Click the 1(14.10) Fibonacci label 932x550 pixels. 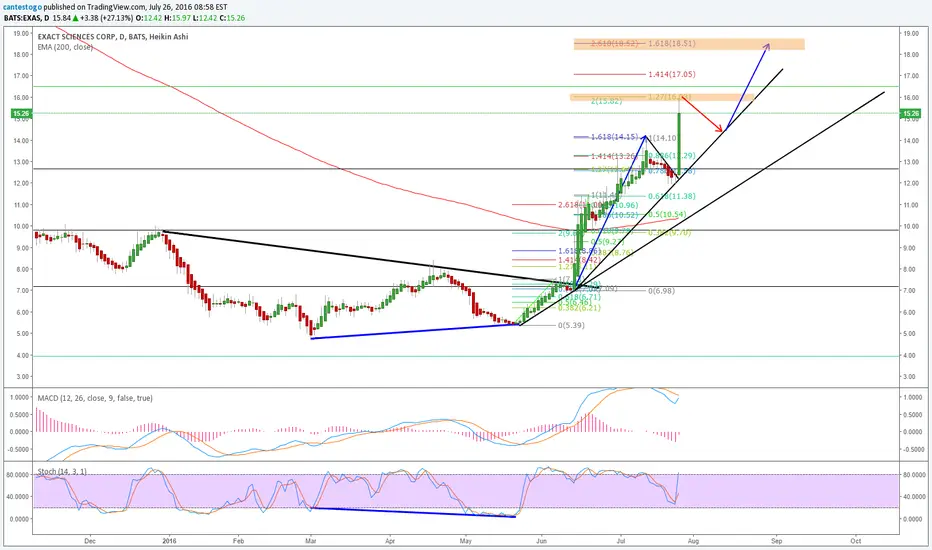(x=662, y=138)
